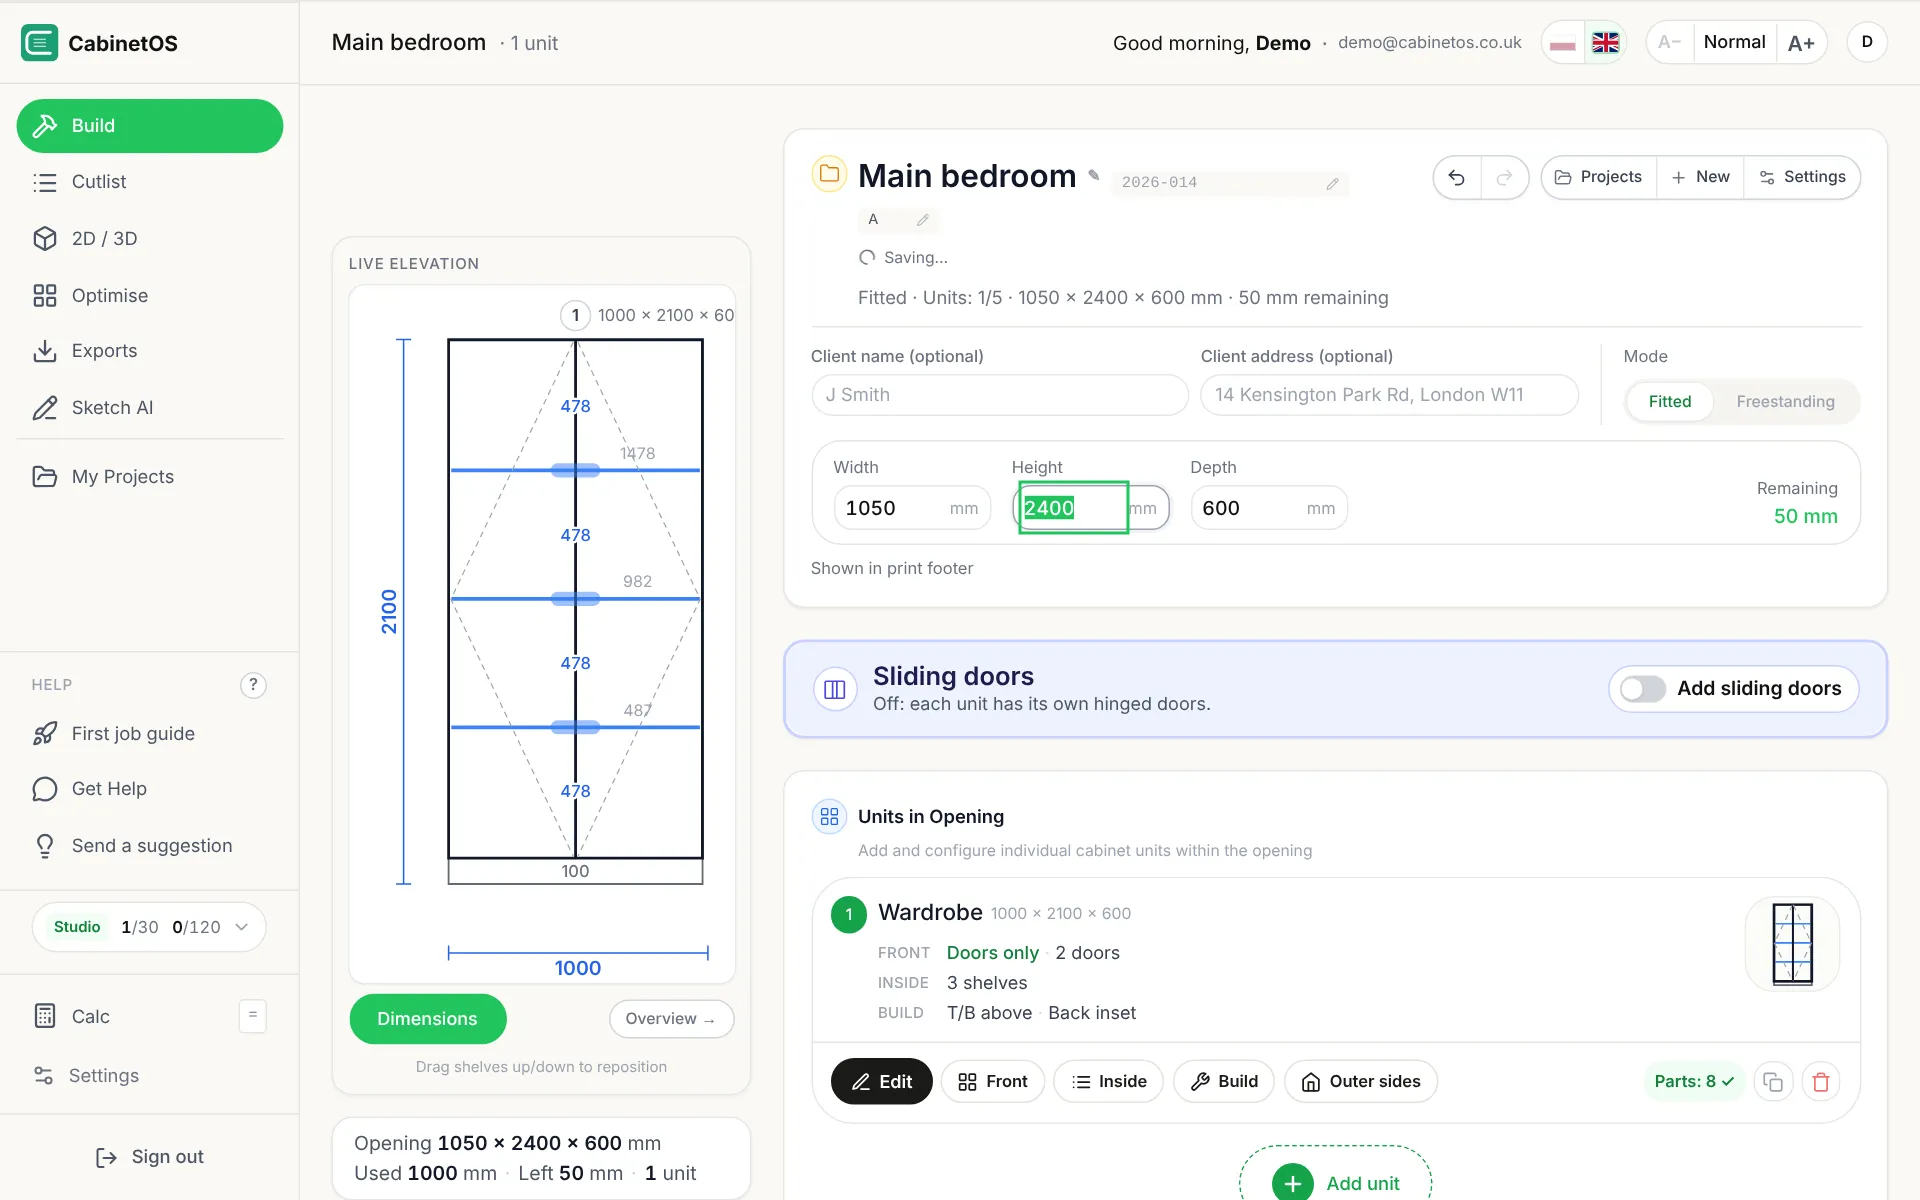Increase text size with A+ button
Viewport: 1920px width, 1200px height.
pyautogui.click(x=1801, y=42)
